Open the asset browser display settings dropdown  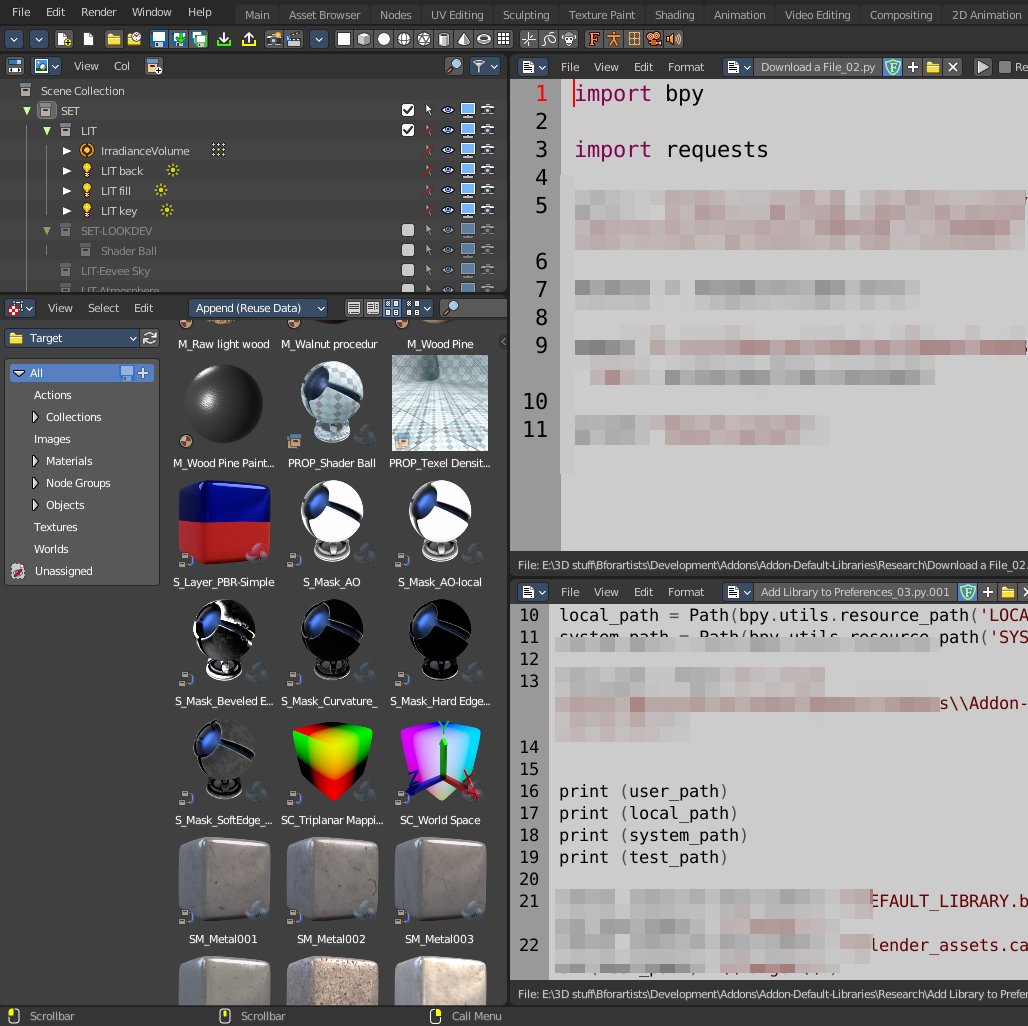tap(419, 308)
